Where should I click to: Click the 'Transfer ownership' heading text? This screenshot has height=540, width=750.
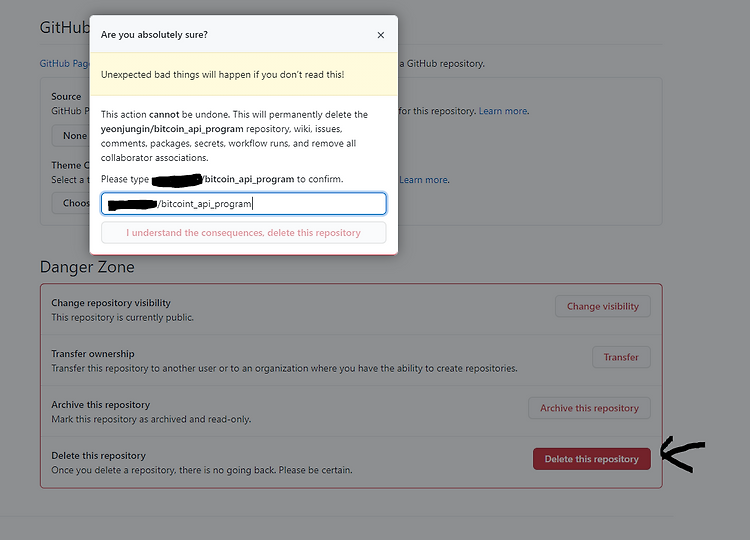[x=93, y=354]
